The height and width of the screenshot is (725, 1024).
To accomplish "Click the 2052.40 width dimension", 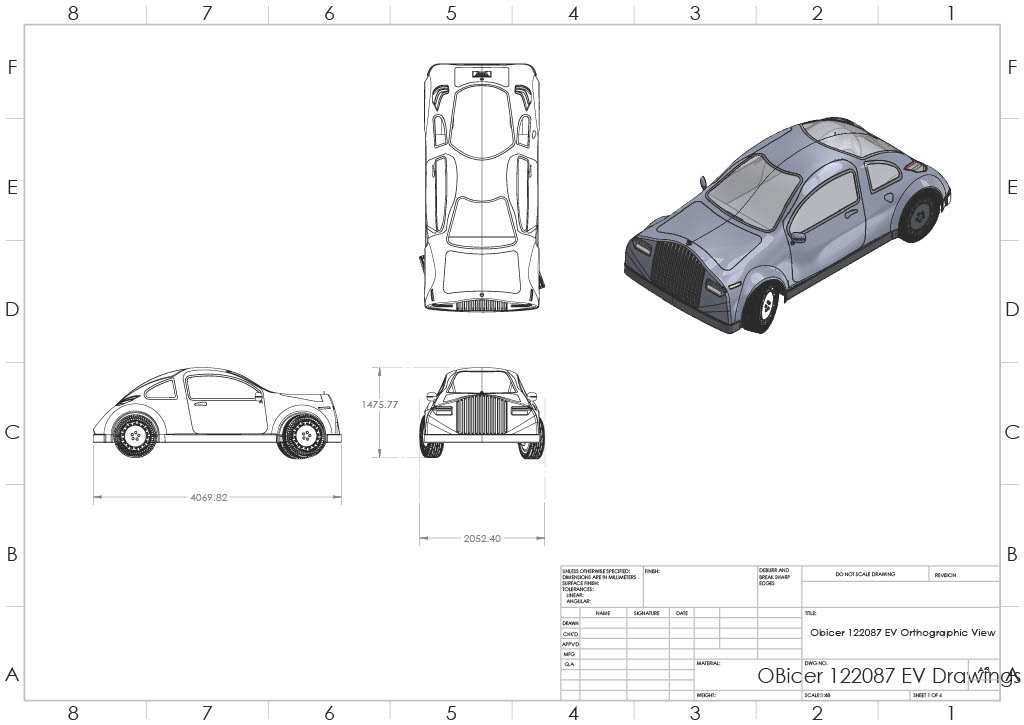I will click(x=482, y=538).
